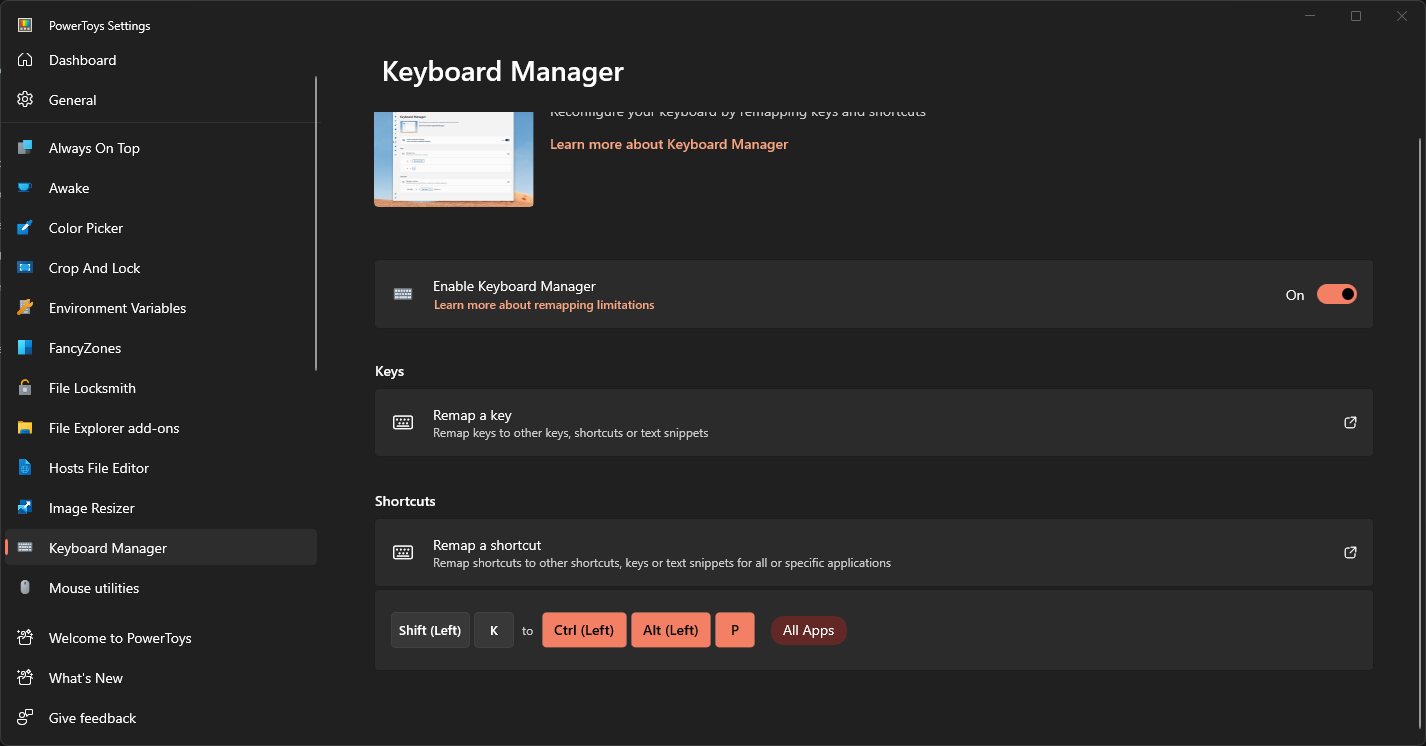Click the File Locksmith padlock icon
The width and height of the screenshot is (1426, 746).
(25, 388)
